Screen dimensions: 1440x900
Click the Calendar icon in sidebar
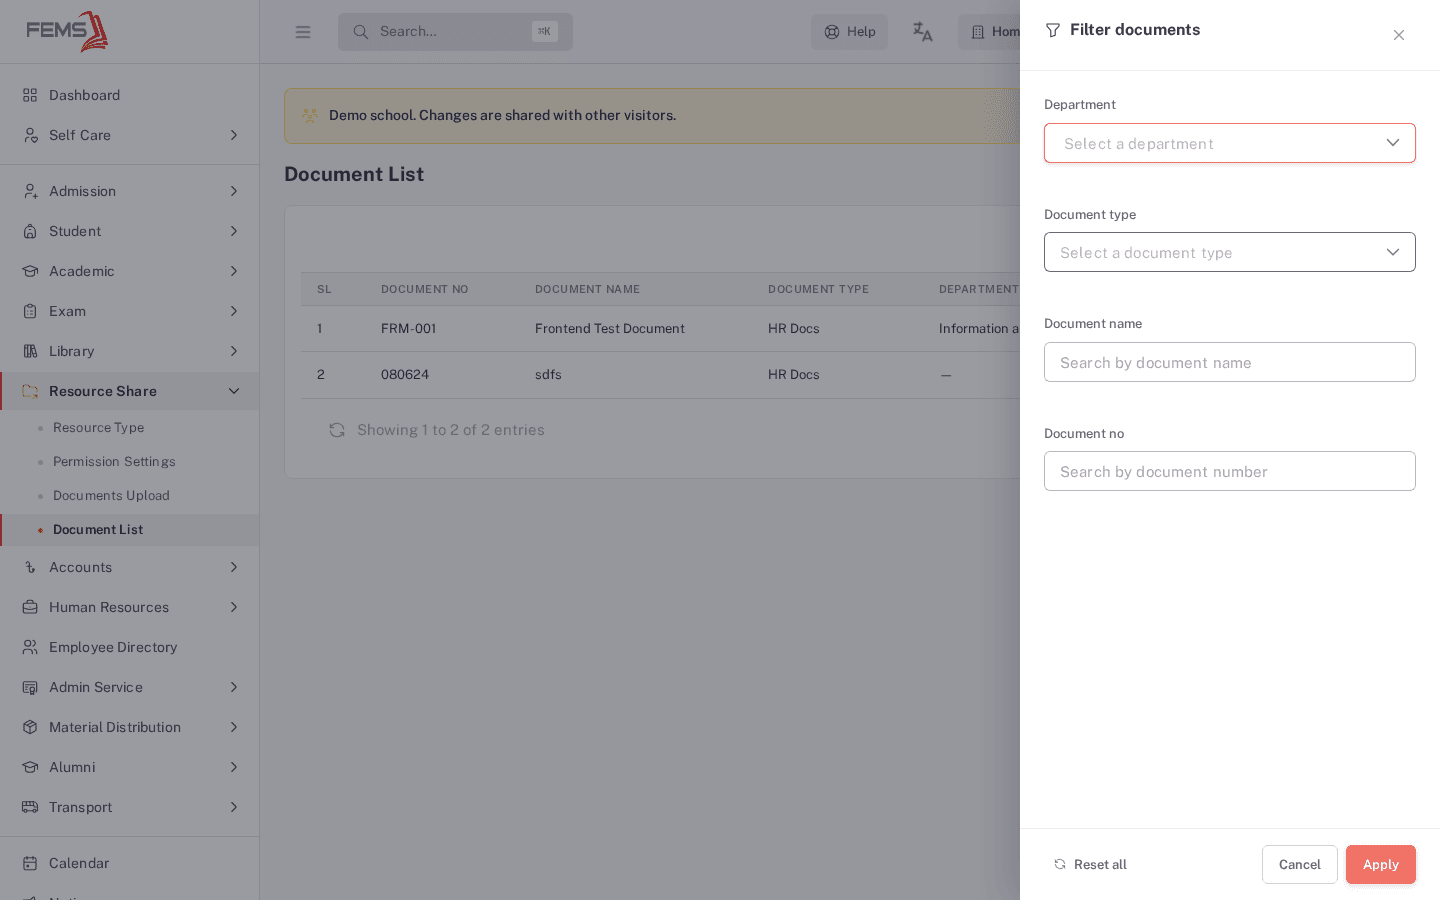[30, 863]
